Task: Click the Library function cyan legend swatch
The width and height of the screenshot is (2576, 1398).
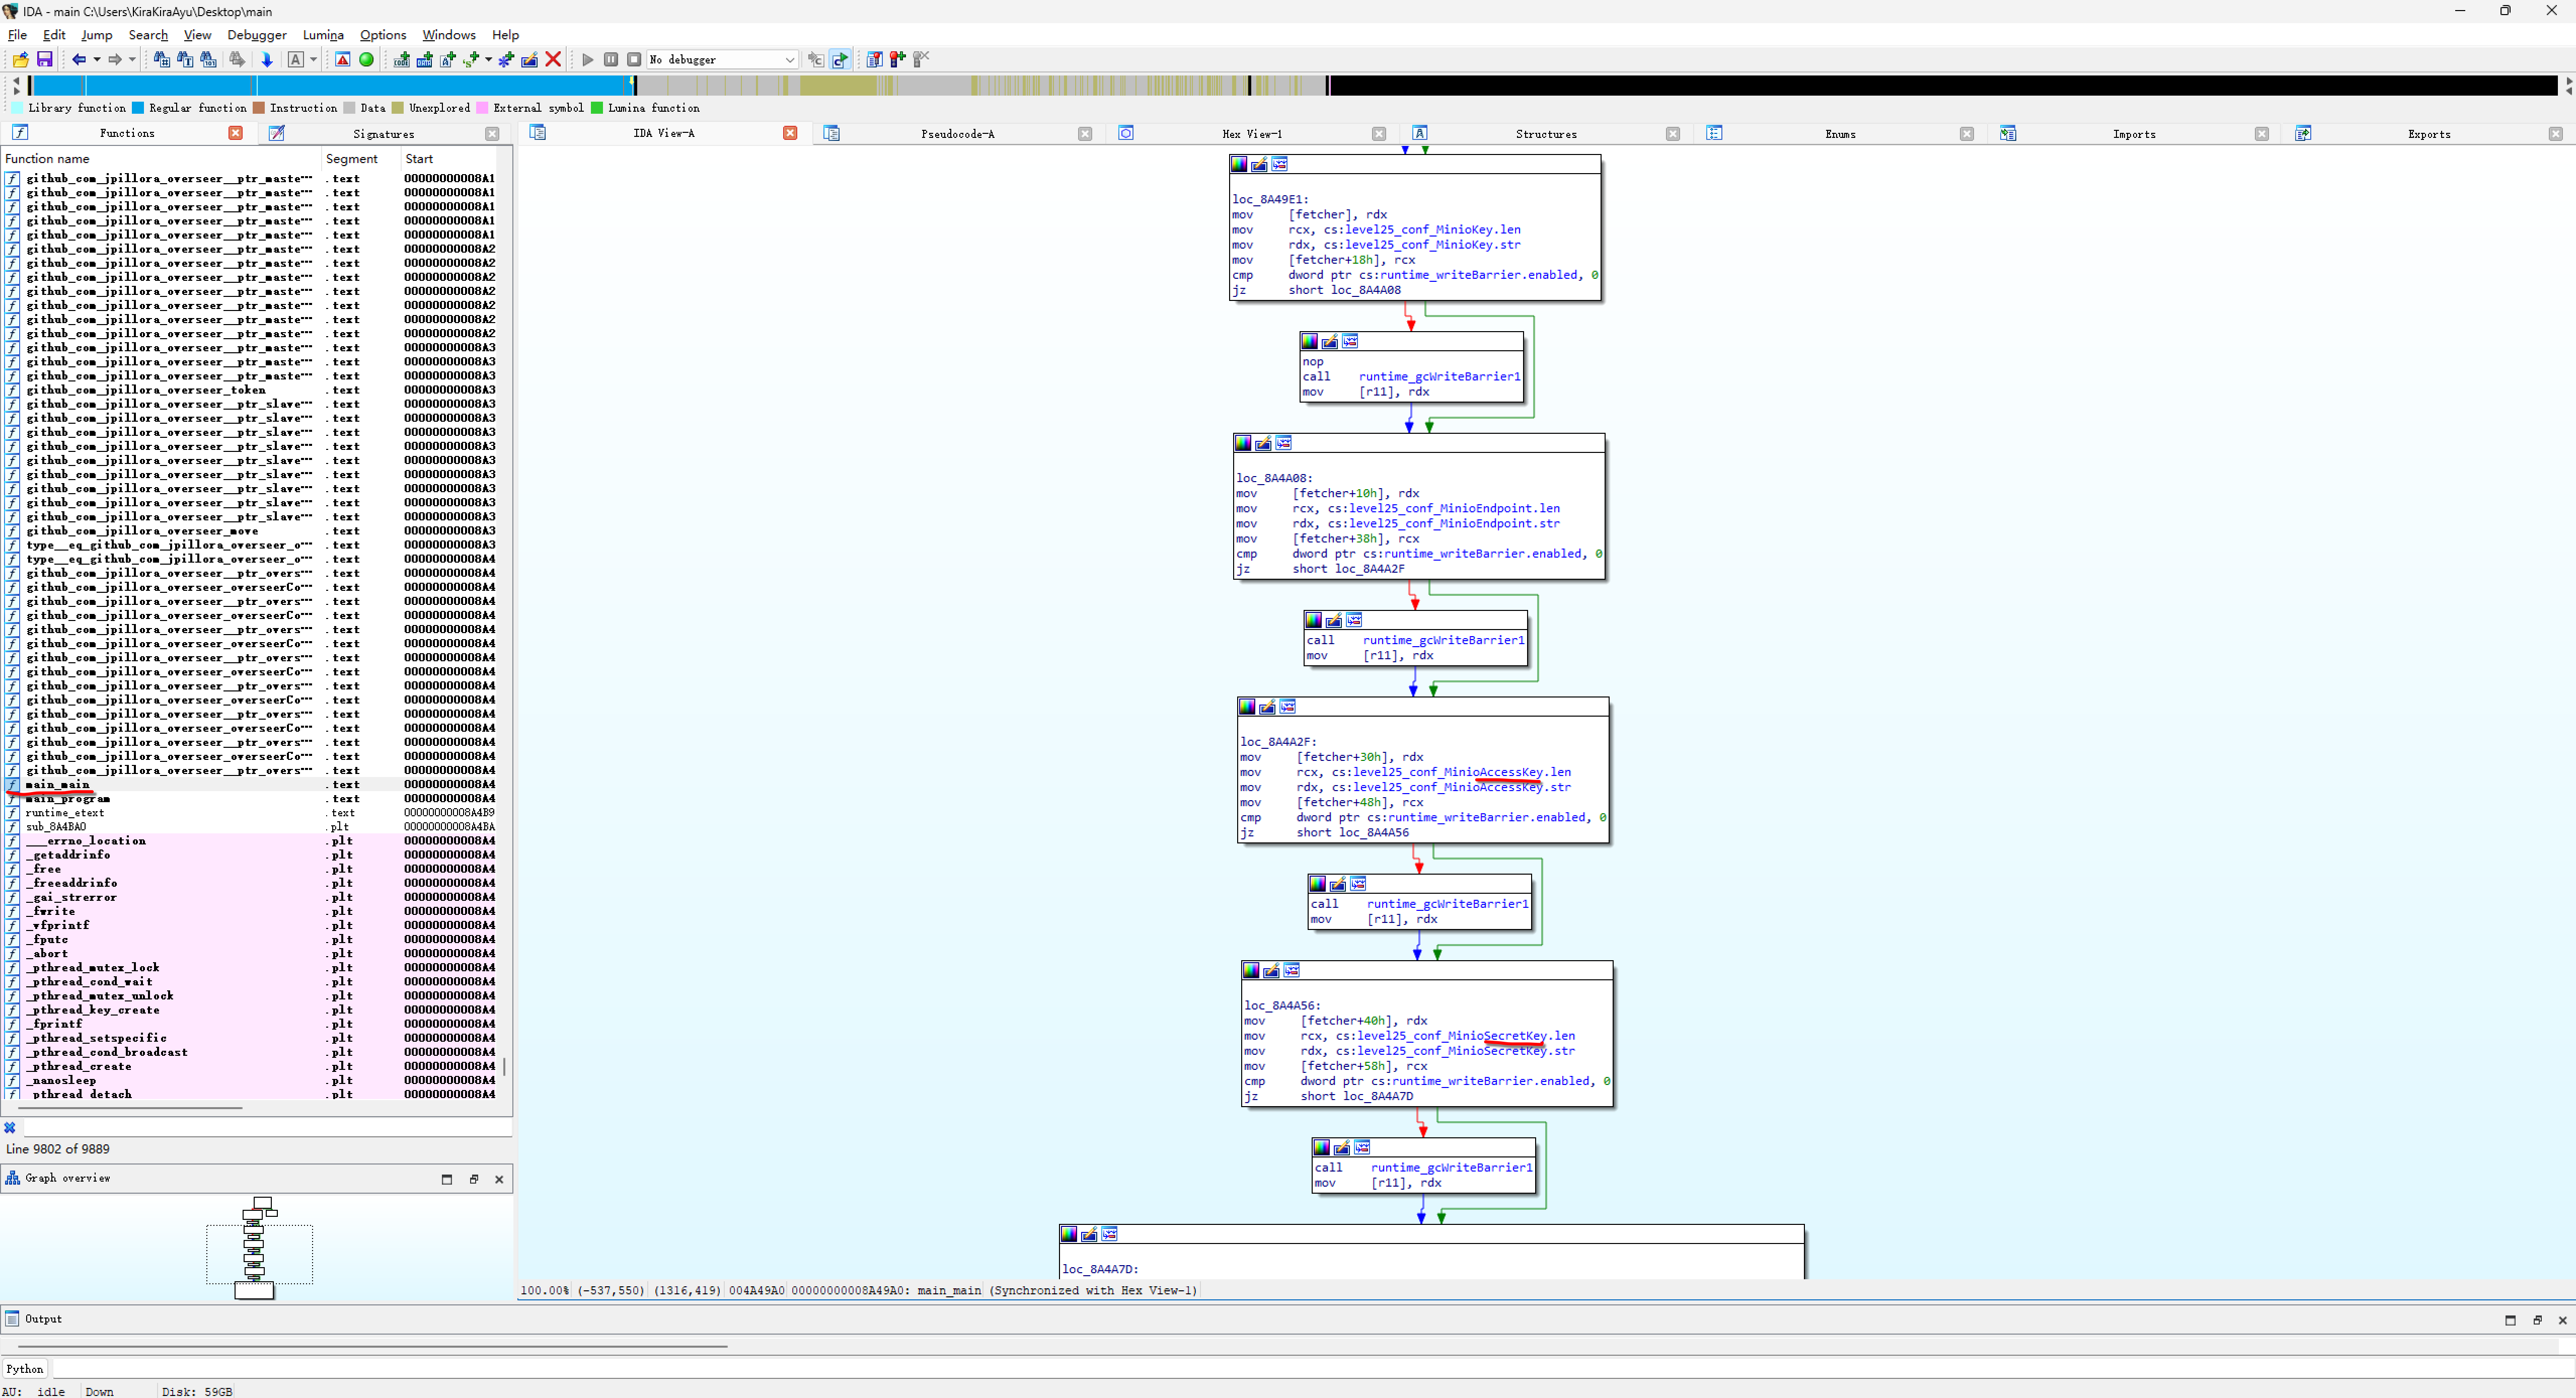Action: 17,108
